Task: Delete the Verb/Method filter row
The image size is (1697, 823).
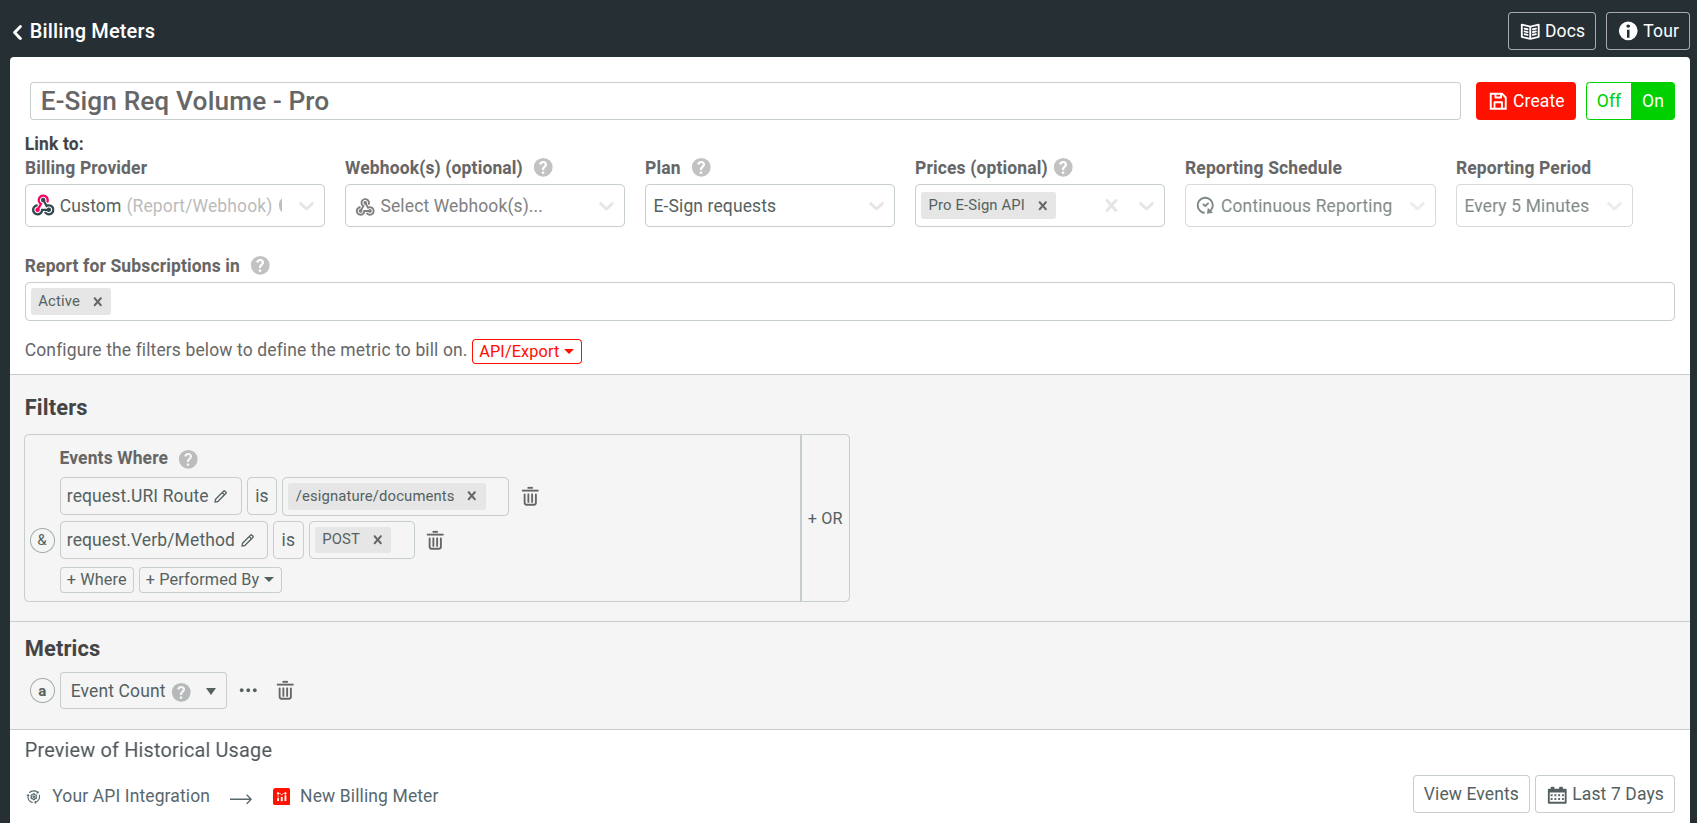Action: (435, 540)
